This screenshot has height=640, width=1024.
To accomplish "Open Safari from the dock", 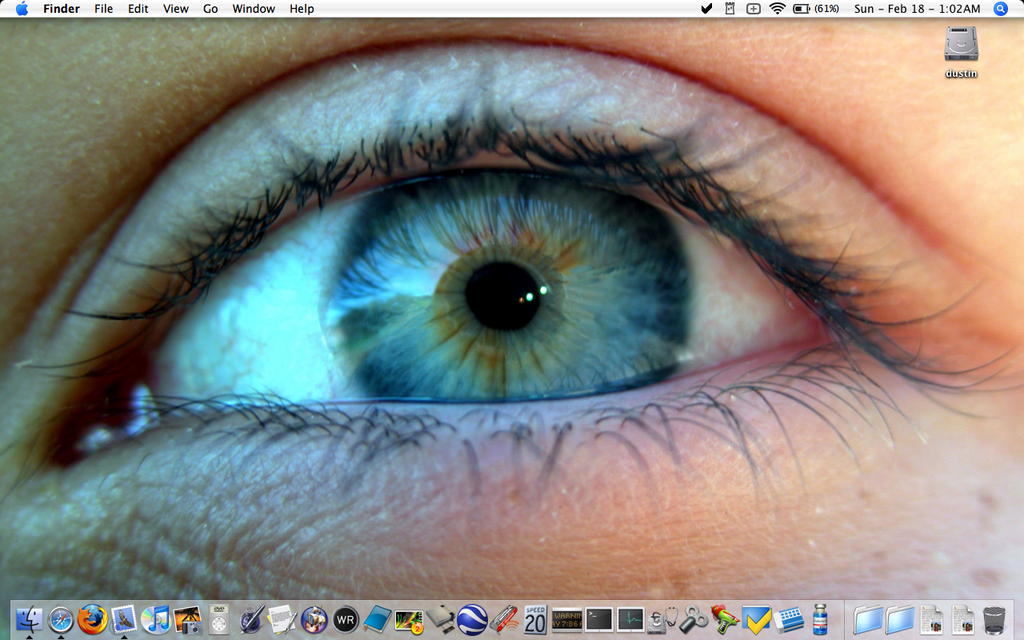I will coord(61,619).
